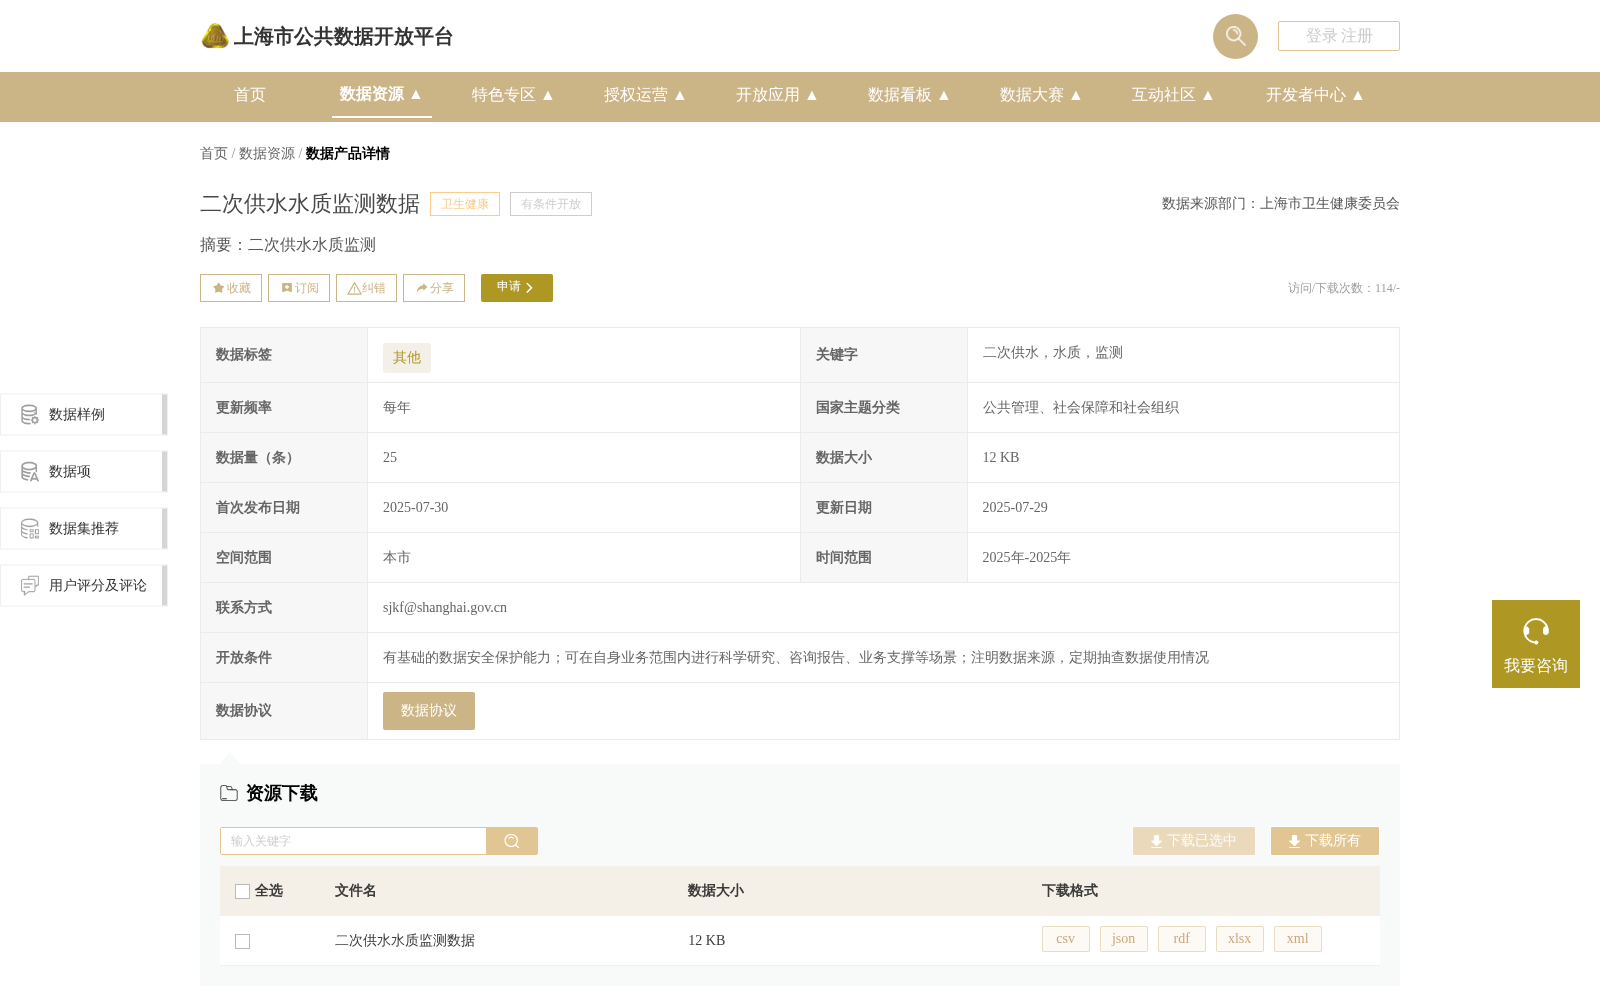The width and height of the screenshot is (1600, 1000).
Task: Click the 下载已选中 button
Action: [1194, 841]
